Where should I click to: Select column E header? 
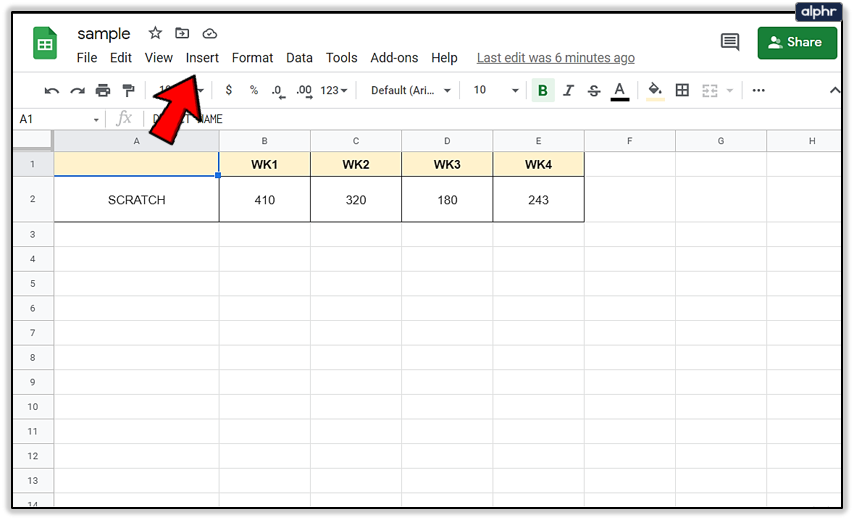click(538, 141)
